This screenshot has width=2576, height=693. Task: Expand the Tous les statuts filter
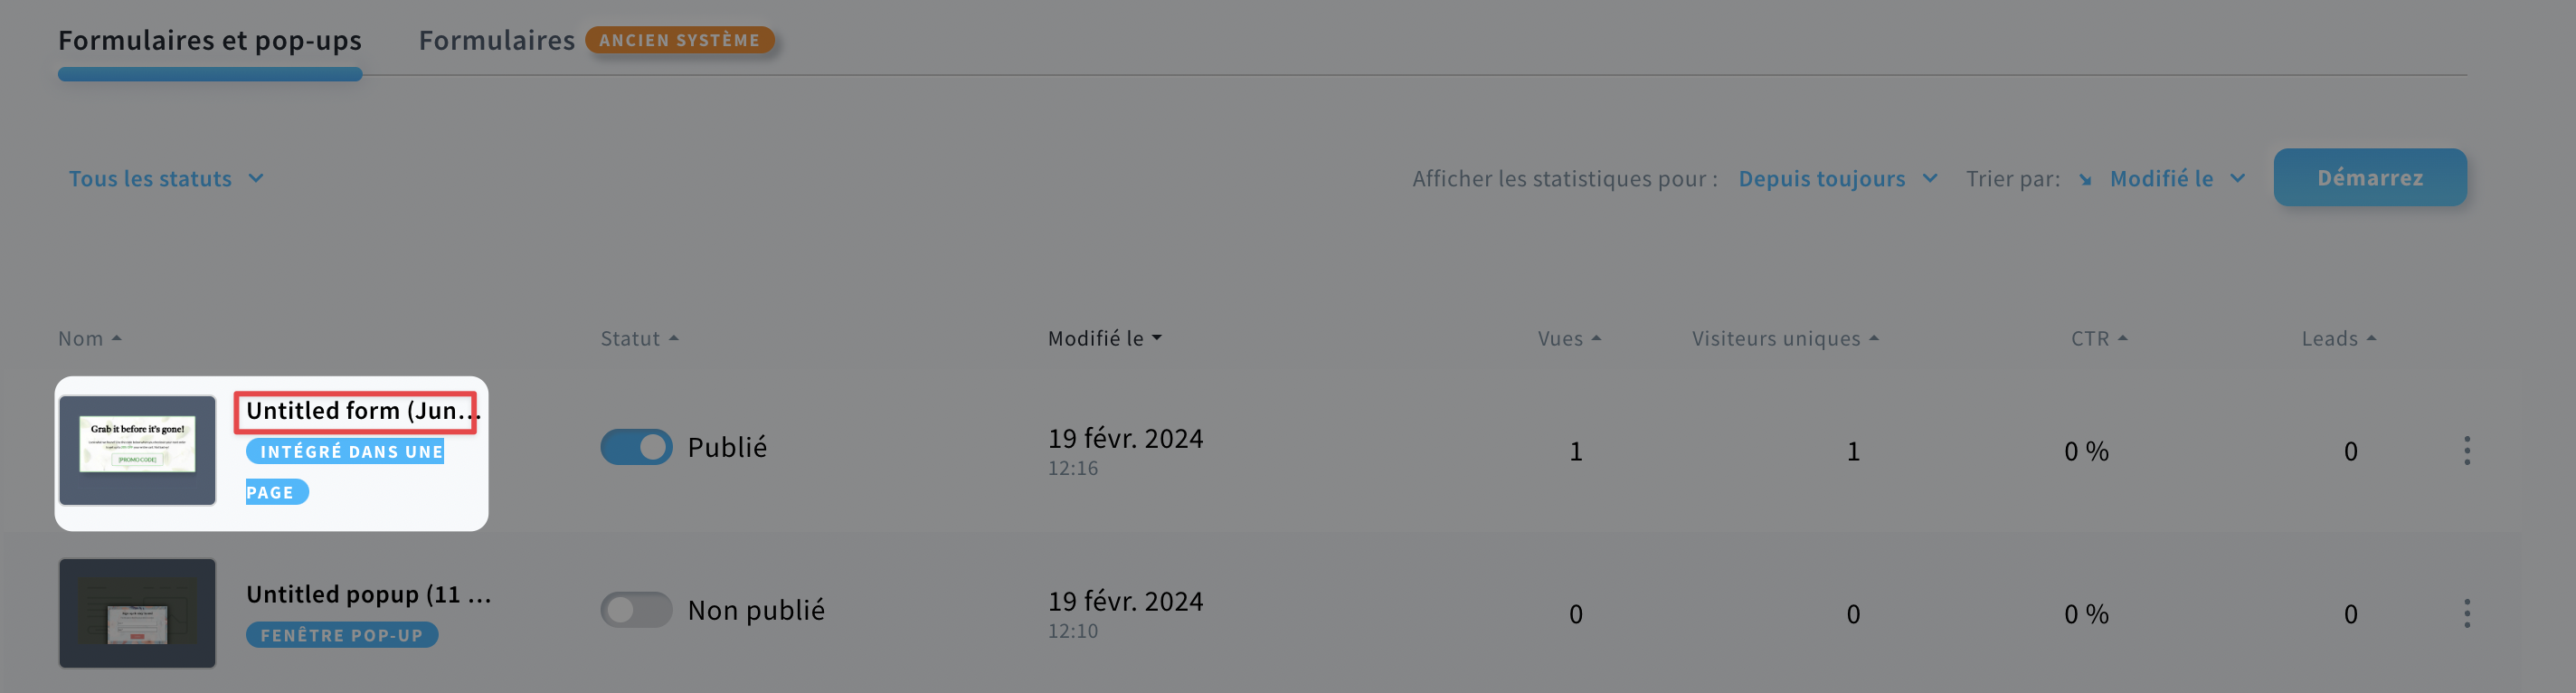click(166, 179)
